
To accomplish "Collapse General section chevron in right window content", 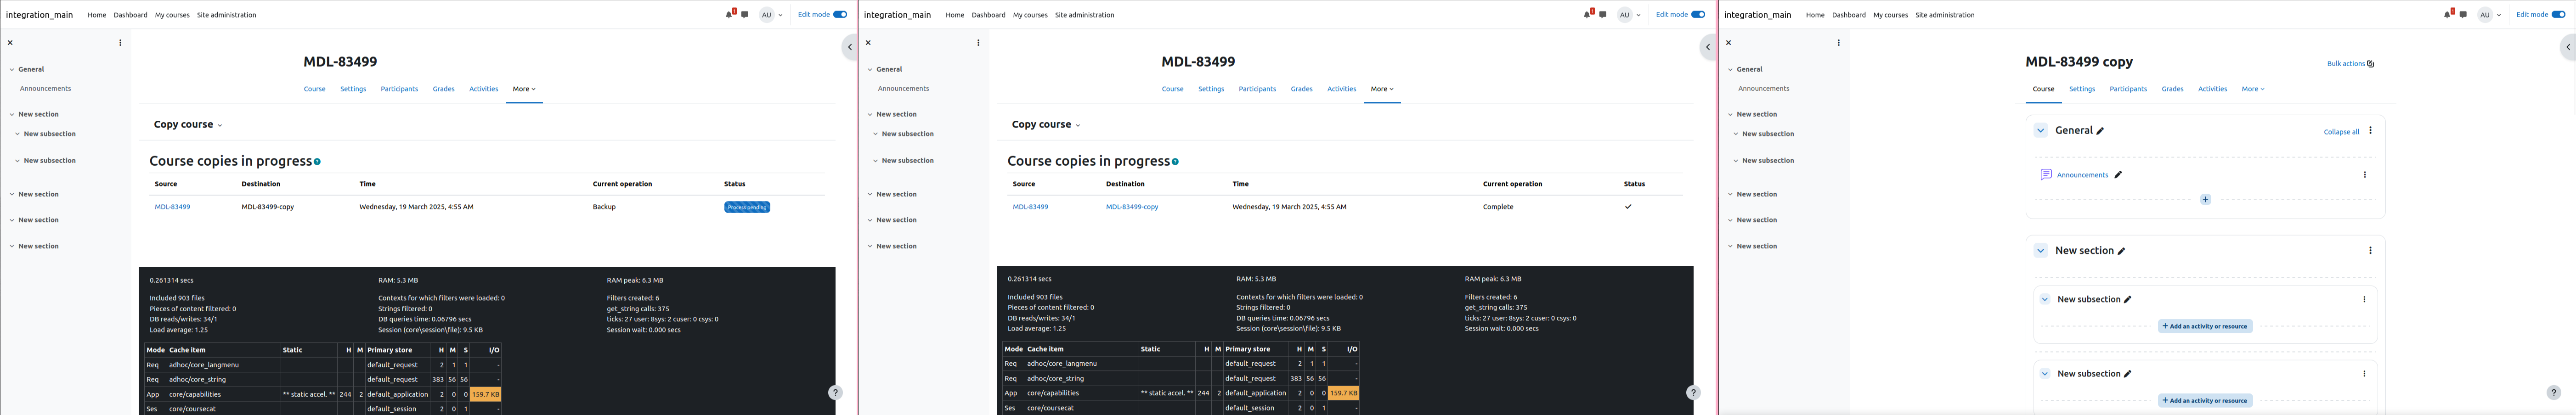I will (2041, 131).
